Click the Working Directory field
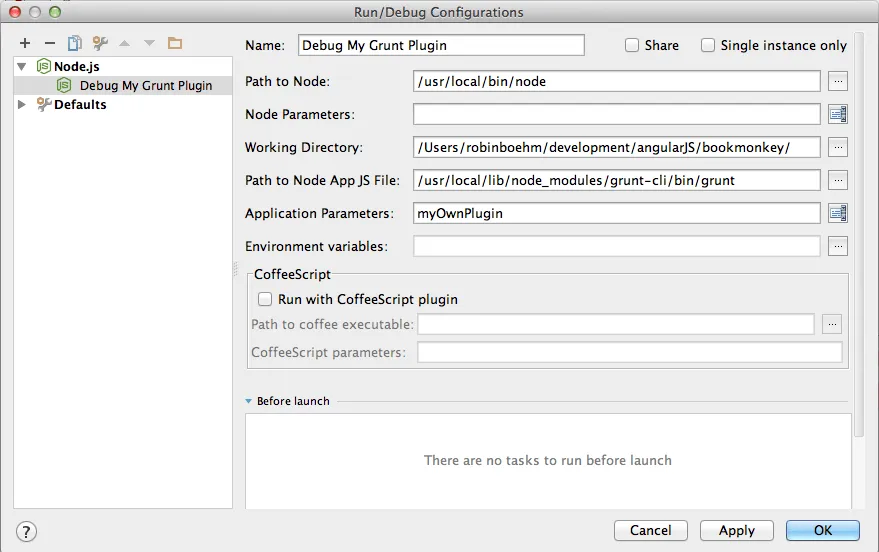The height and width of the screenshot is (552, 879). [617, 147]
